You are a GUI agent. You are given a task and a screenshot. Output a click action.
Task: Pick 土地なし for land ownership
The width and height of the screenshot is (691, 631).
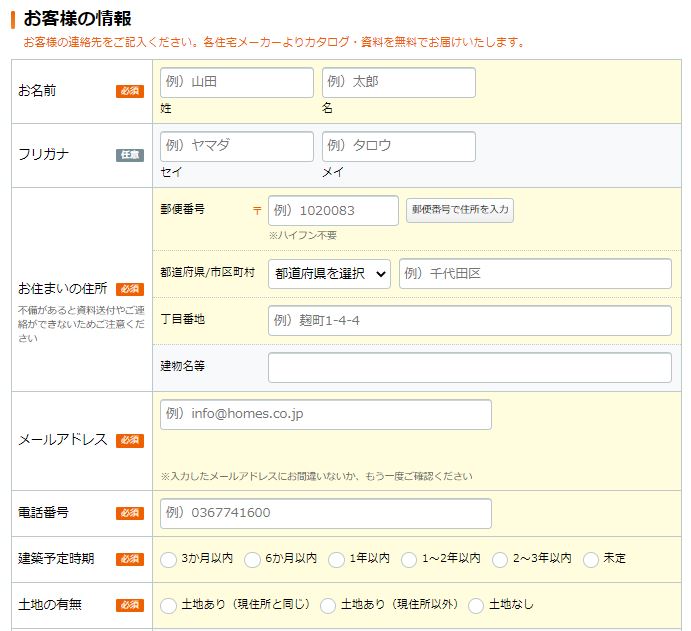click(x=476, y=605)
